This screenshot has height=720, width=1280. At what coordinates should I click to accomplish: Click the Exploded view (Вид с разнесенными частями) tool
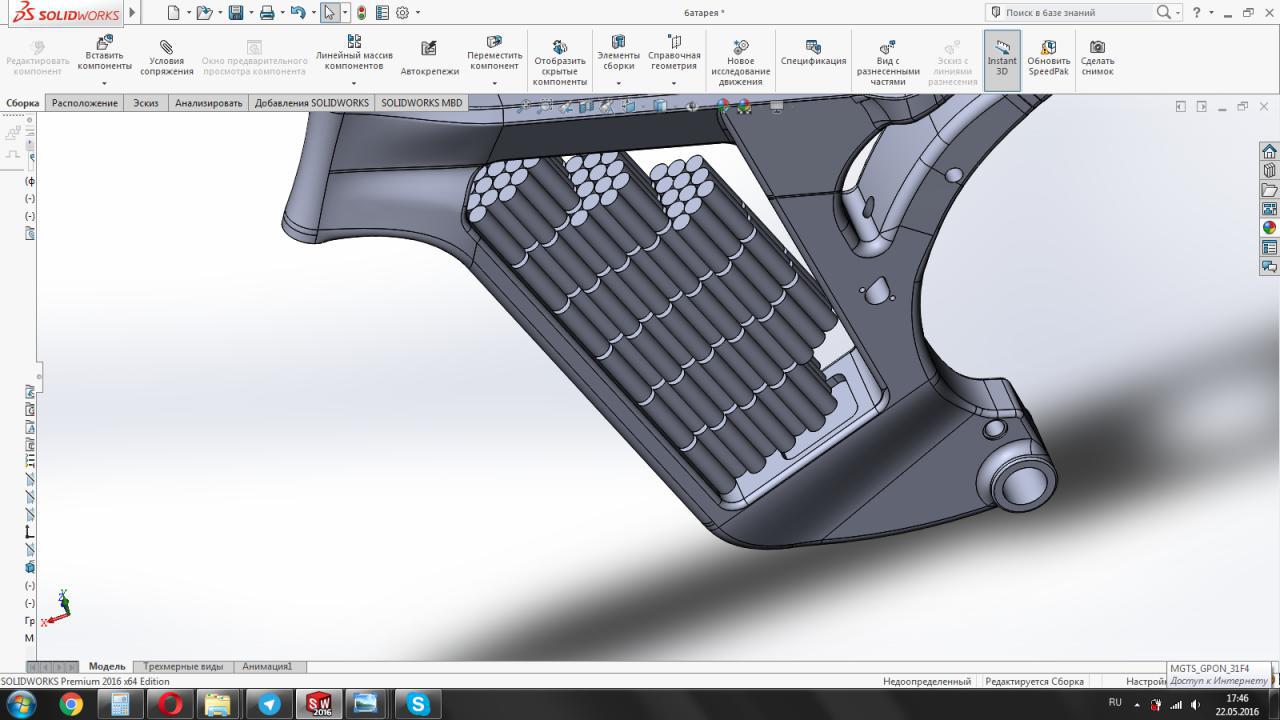pyautogui.click(x=887, y=62)
